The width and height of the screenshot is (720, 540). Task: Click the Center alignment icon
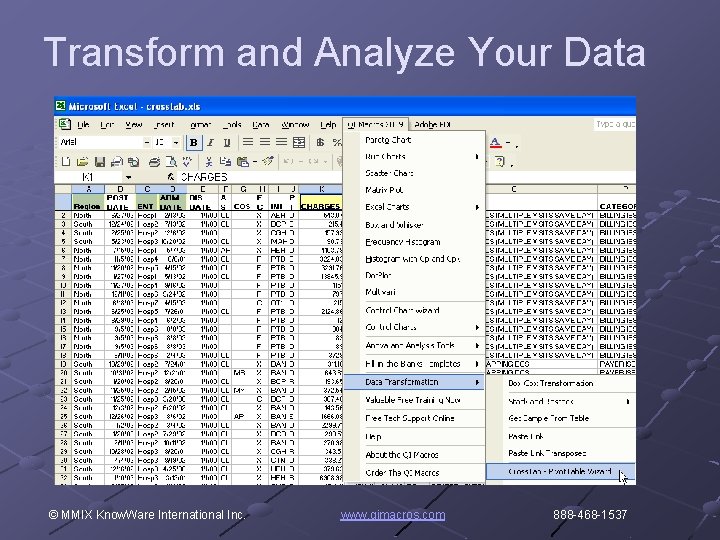tap(265, 142)
